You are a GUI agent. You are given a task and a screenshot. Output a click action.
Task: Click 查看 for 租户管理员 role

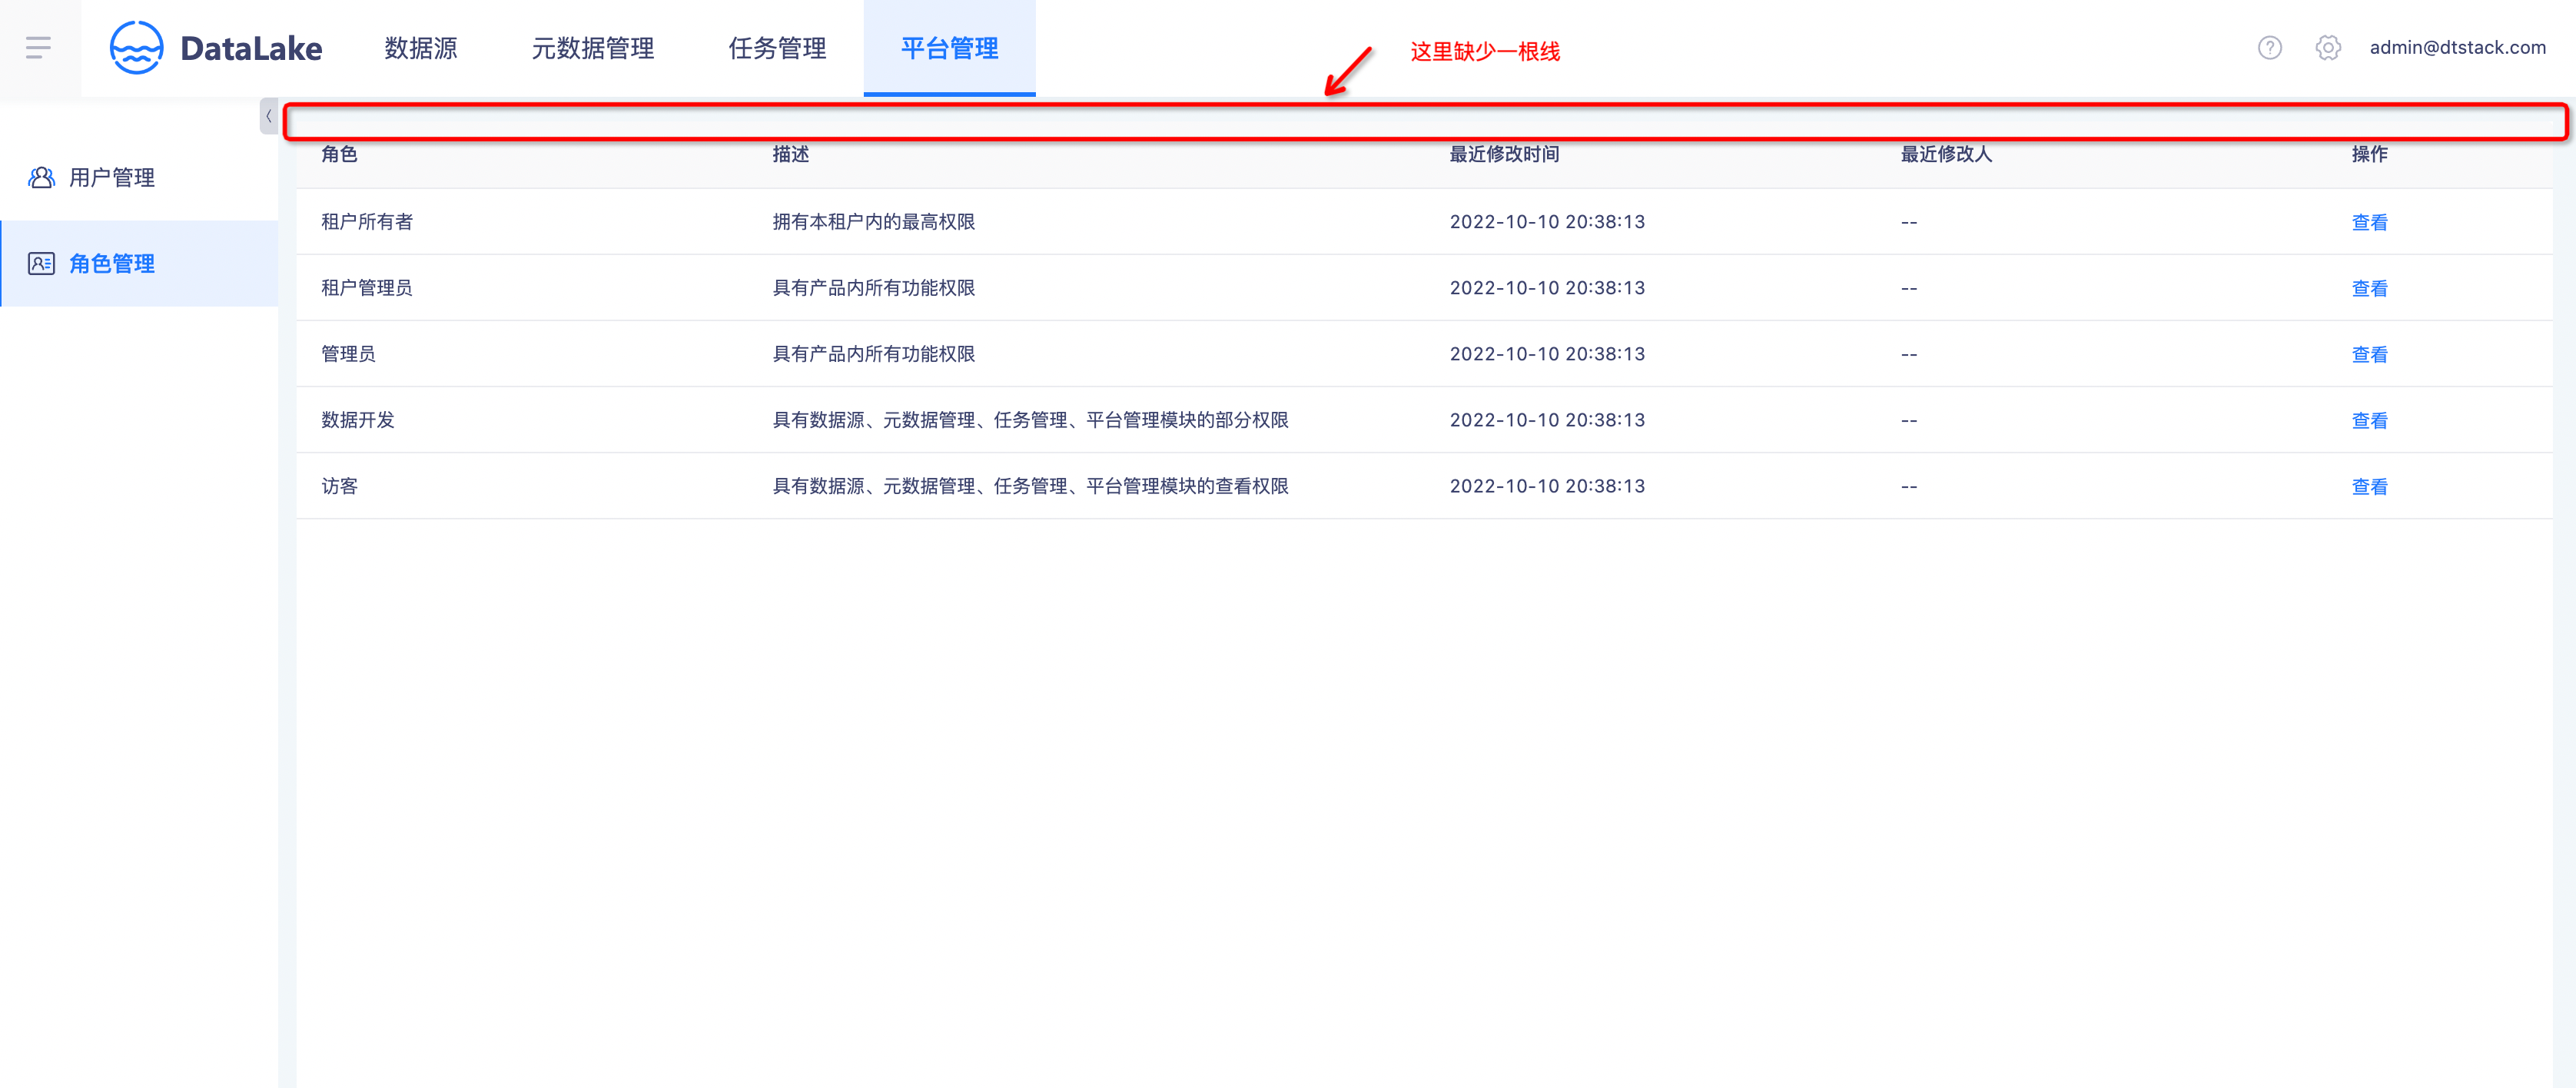click(x=2370, y=287)
